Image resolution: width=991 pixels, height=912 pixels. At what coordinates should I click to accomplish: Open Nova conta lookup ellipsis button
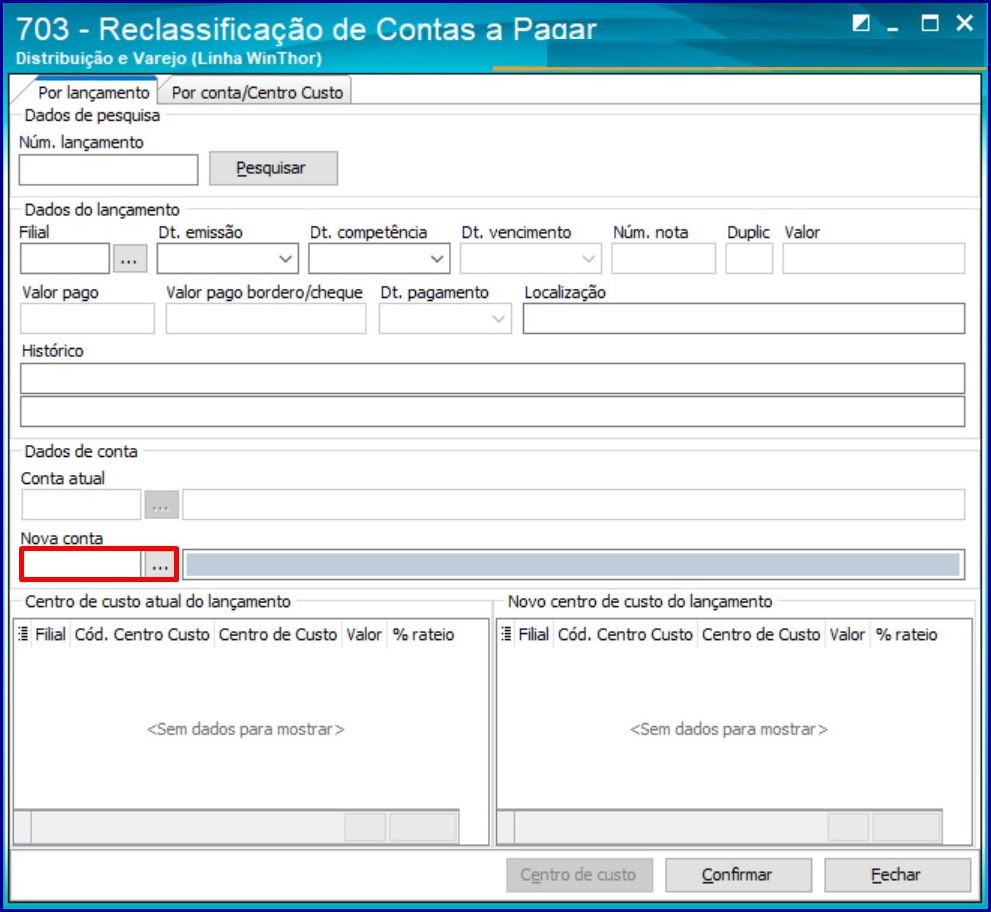(160, 564)
